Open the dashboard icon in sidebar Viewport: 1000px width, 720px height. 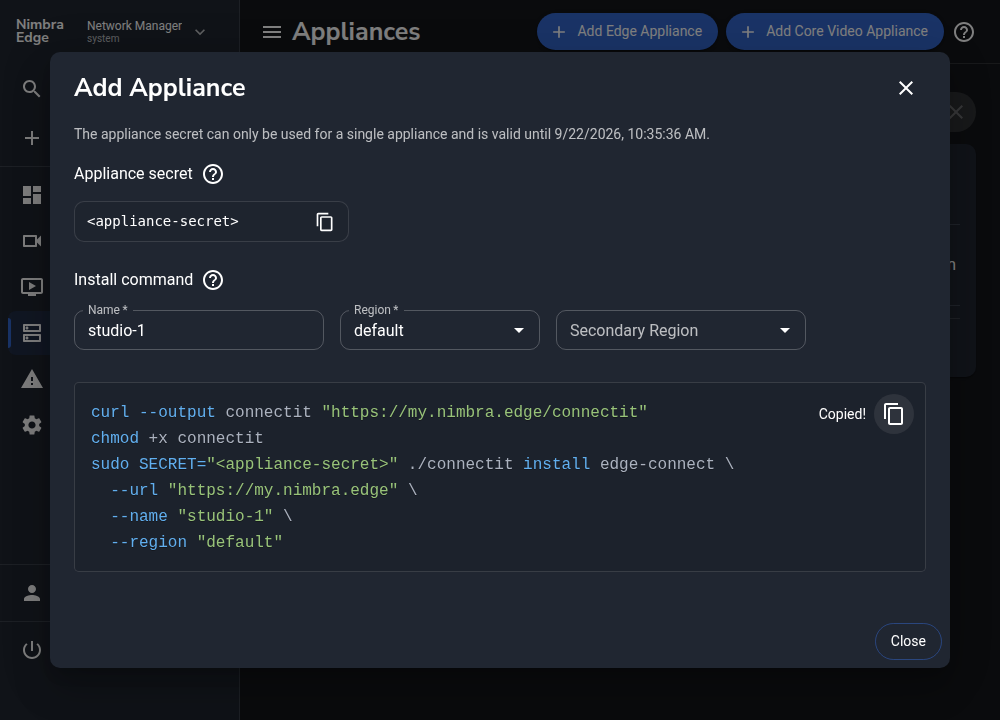click(x=31, y=195)
